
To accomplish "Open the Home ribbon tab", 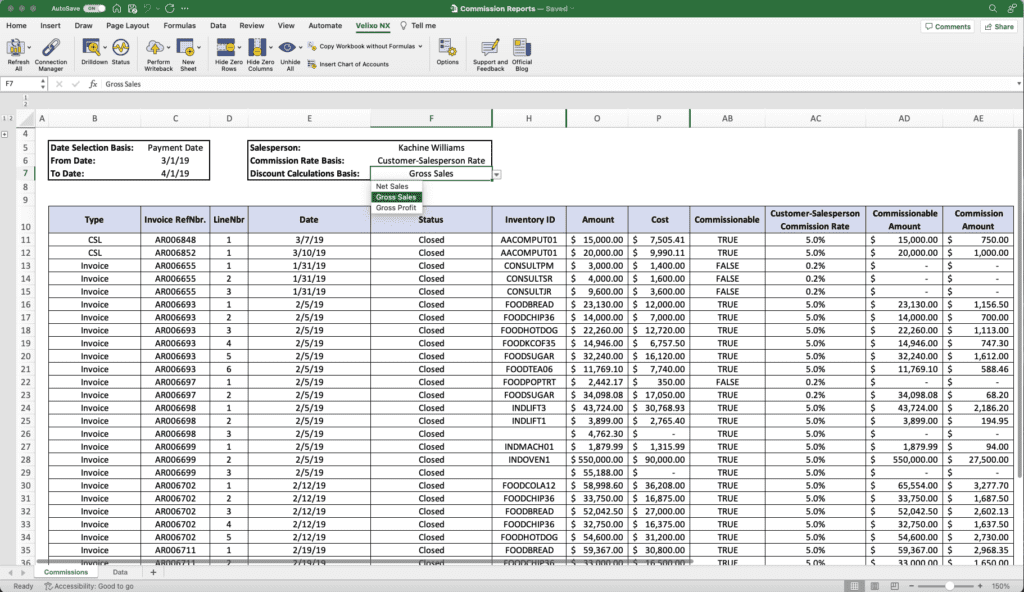I will click(16, 25).
